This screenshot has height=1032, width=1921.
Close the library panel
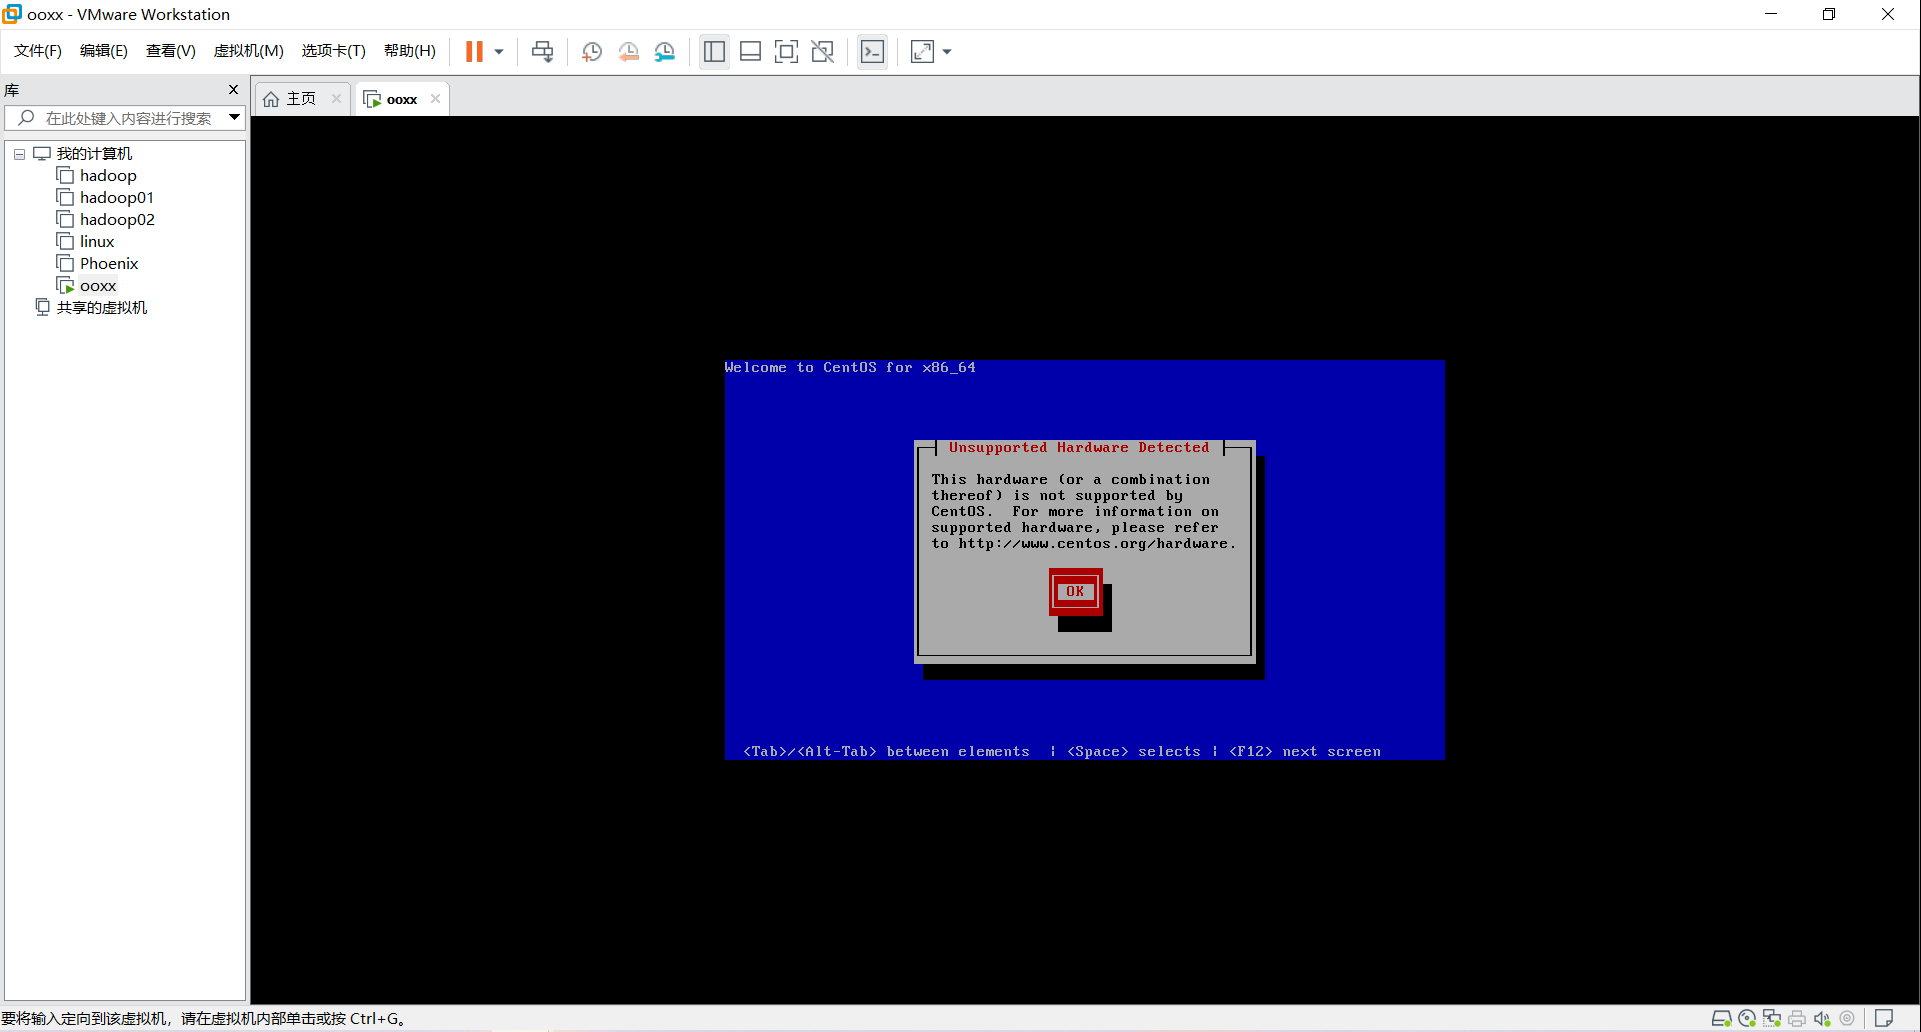coord(234,90)
